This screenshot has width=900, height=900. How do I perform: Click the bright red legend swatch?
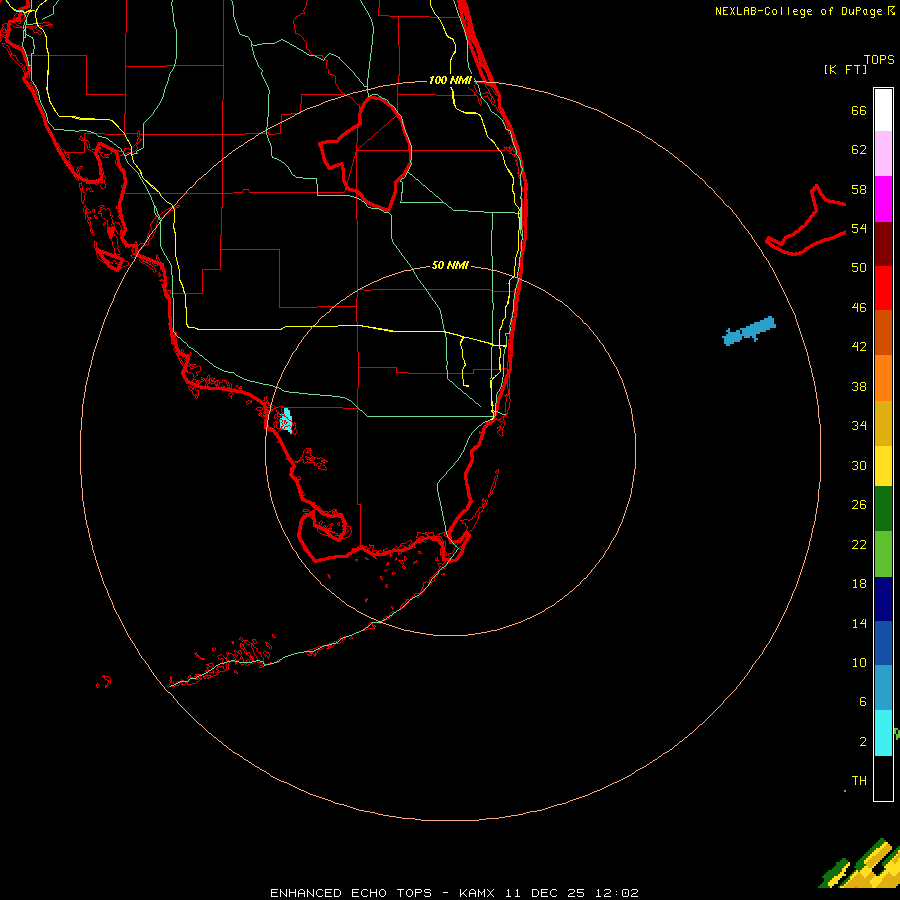pos(883,288)
